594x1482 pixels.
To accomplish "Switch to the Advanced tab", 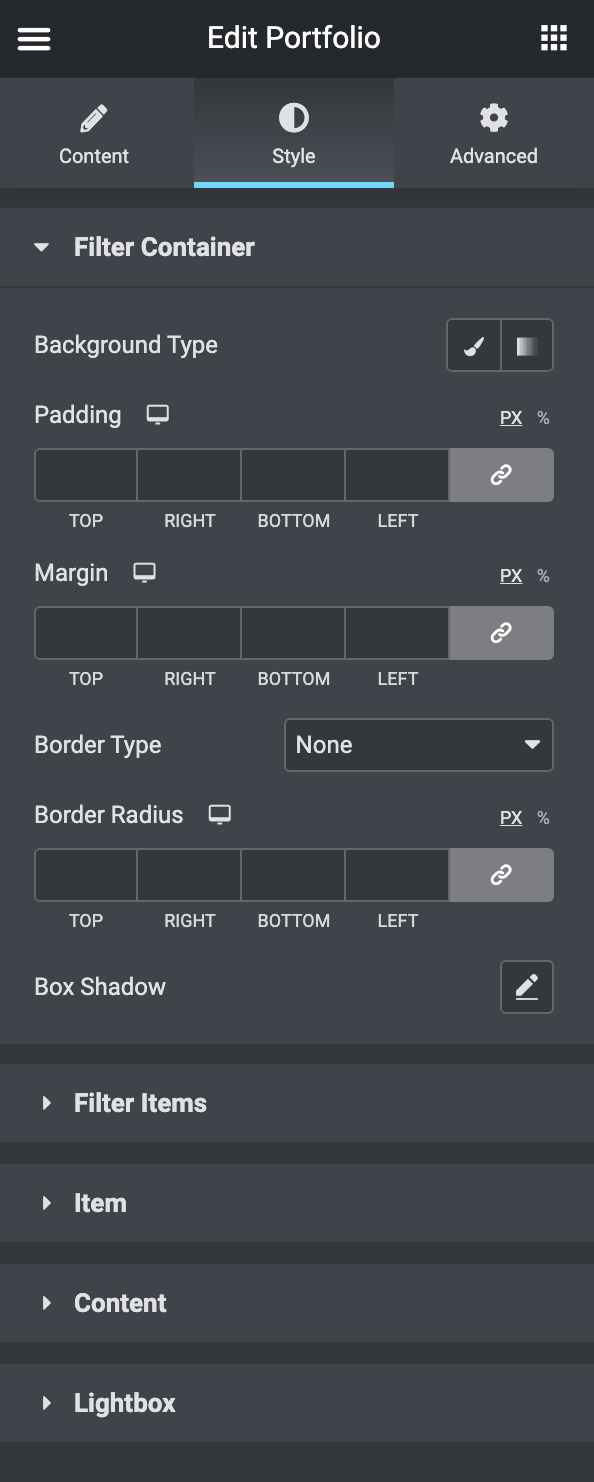I will click(x=493, y=133).
